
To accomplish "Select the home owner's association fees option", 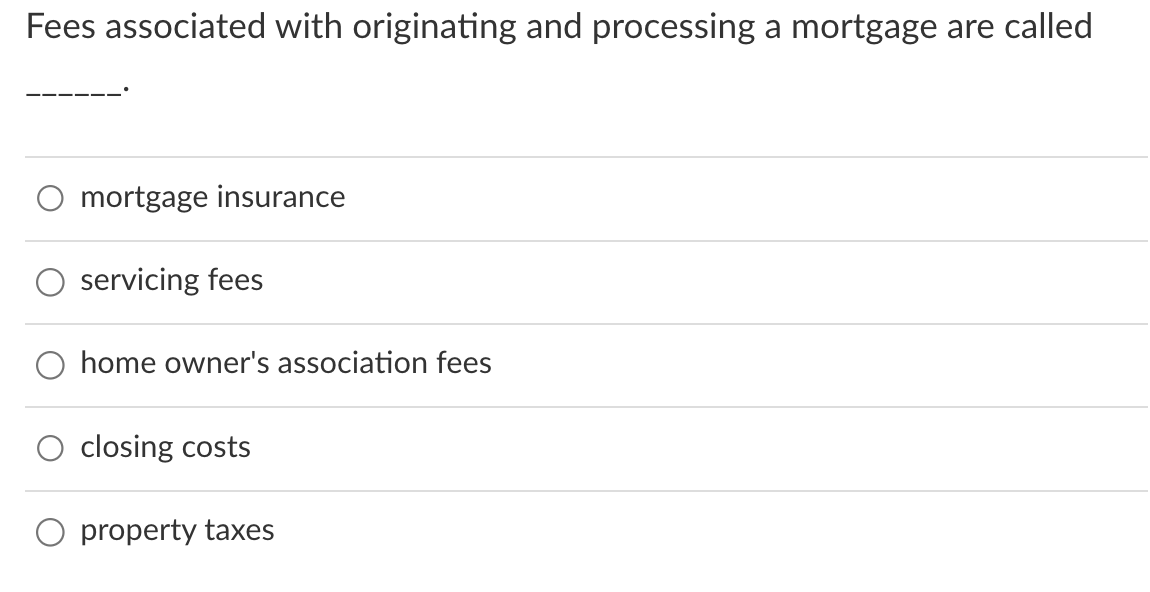I will [x=49, y=364].
